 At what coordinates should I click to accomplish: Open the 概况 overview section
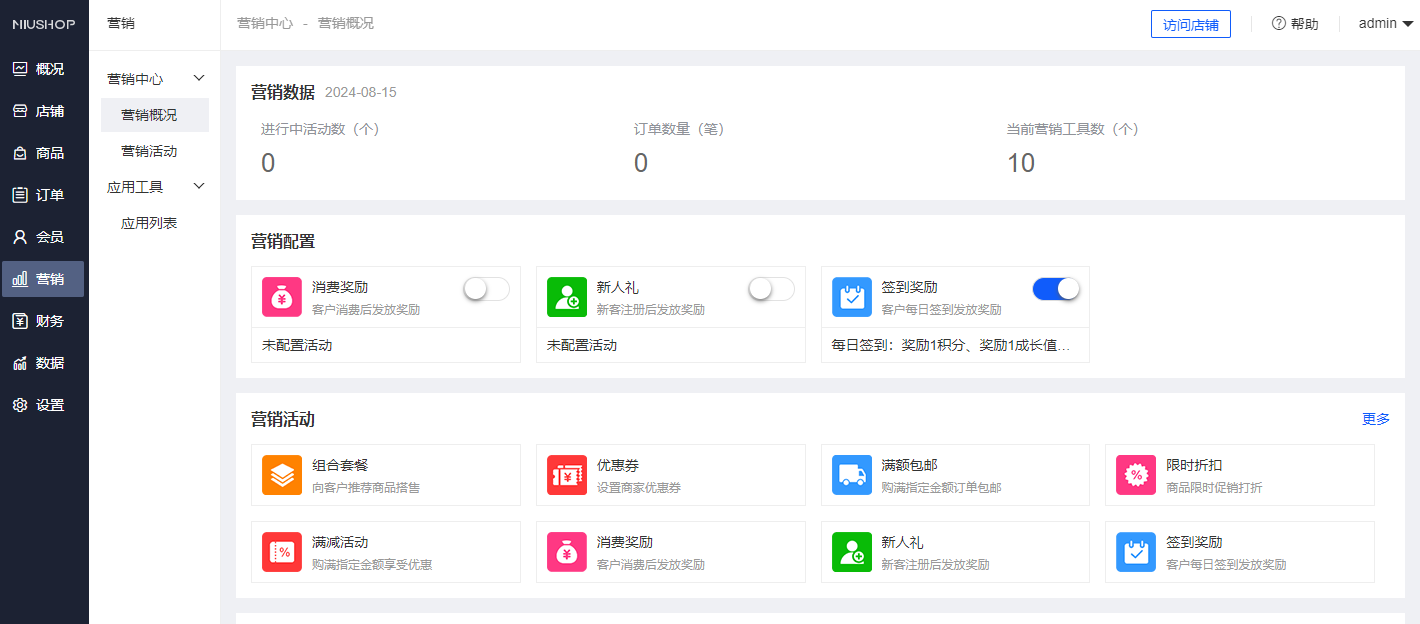click(x=43, y=68)
